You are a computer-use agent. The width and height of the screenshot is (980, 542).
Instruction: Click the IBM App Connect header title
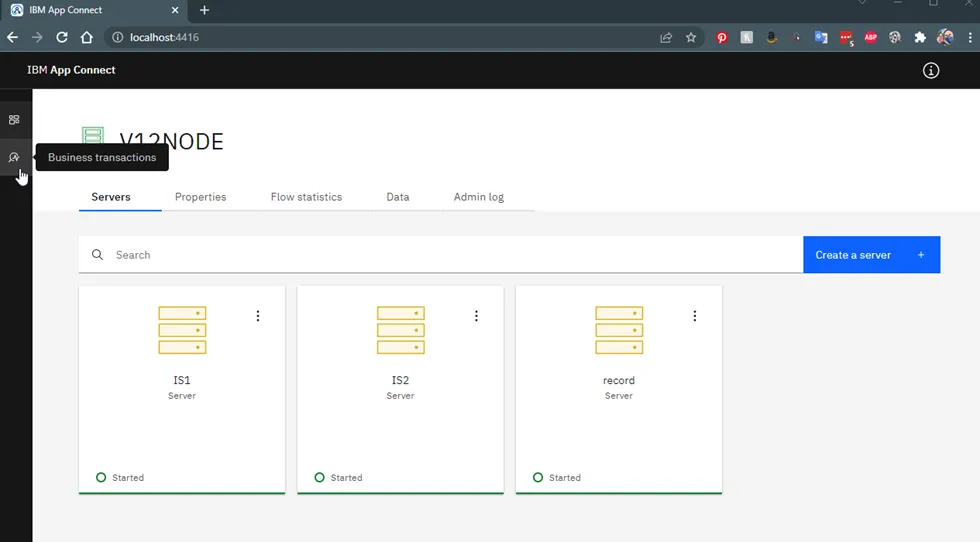71,70
